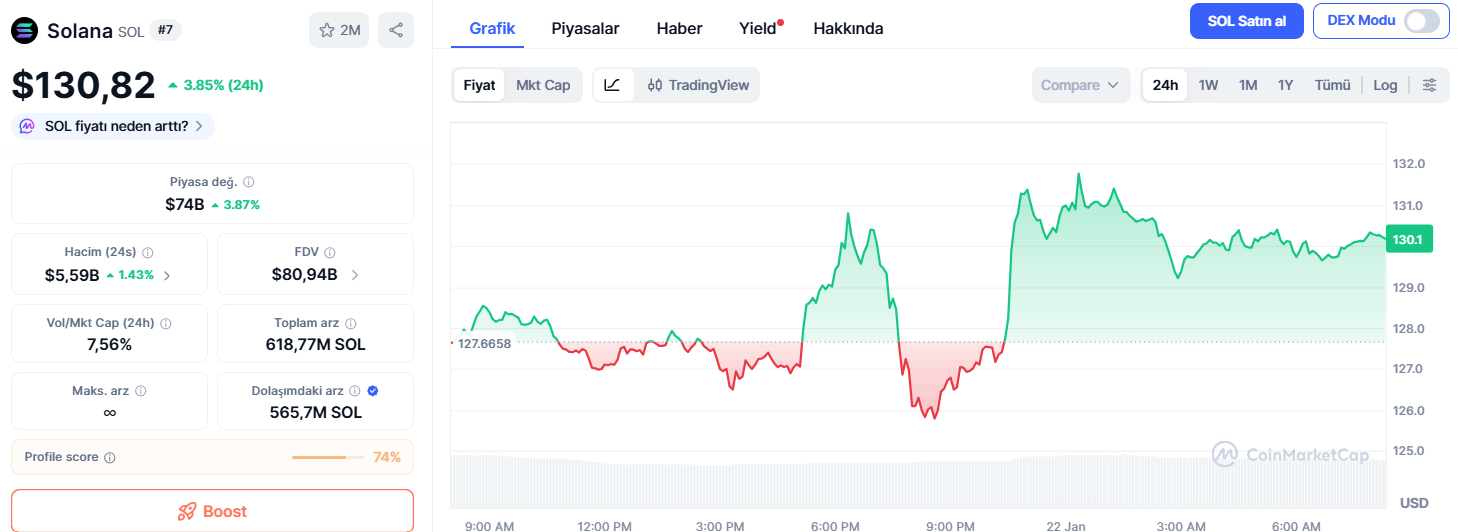This screenshot has width=1458, height=532.
Task: Select the line chart type icon
Action: point(612,85)
